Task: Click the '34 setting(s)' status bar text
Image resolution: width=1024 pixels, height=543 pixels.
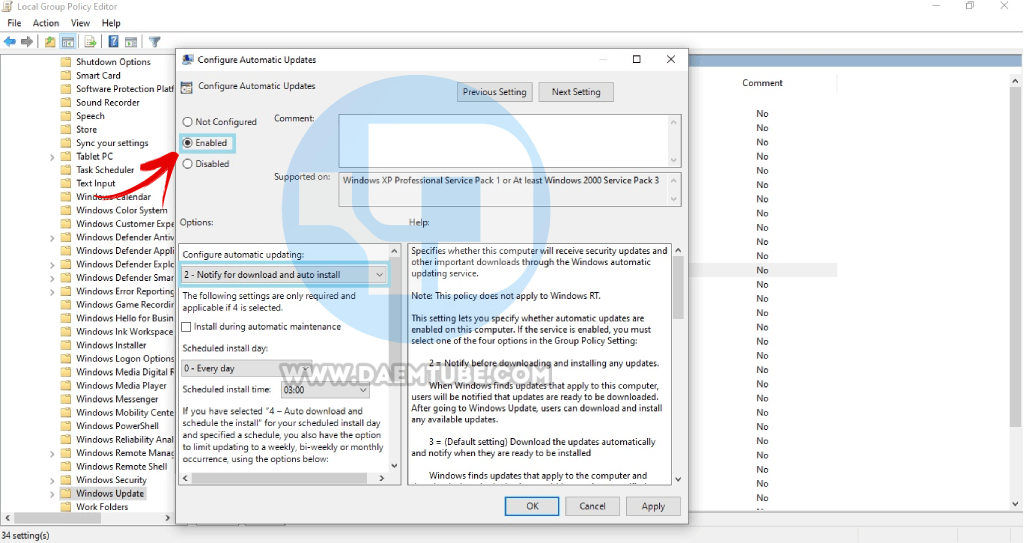Action: [25, 535]
